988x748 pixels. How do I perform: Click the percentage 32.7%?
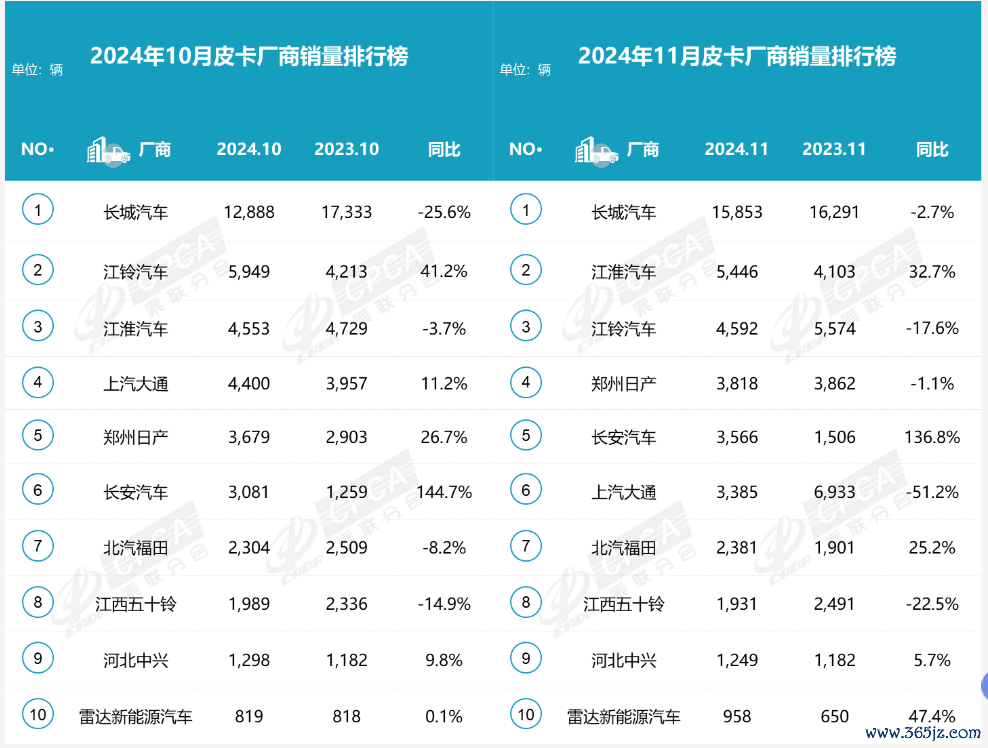pyautogui.click(x=932, y=272)
